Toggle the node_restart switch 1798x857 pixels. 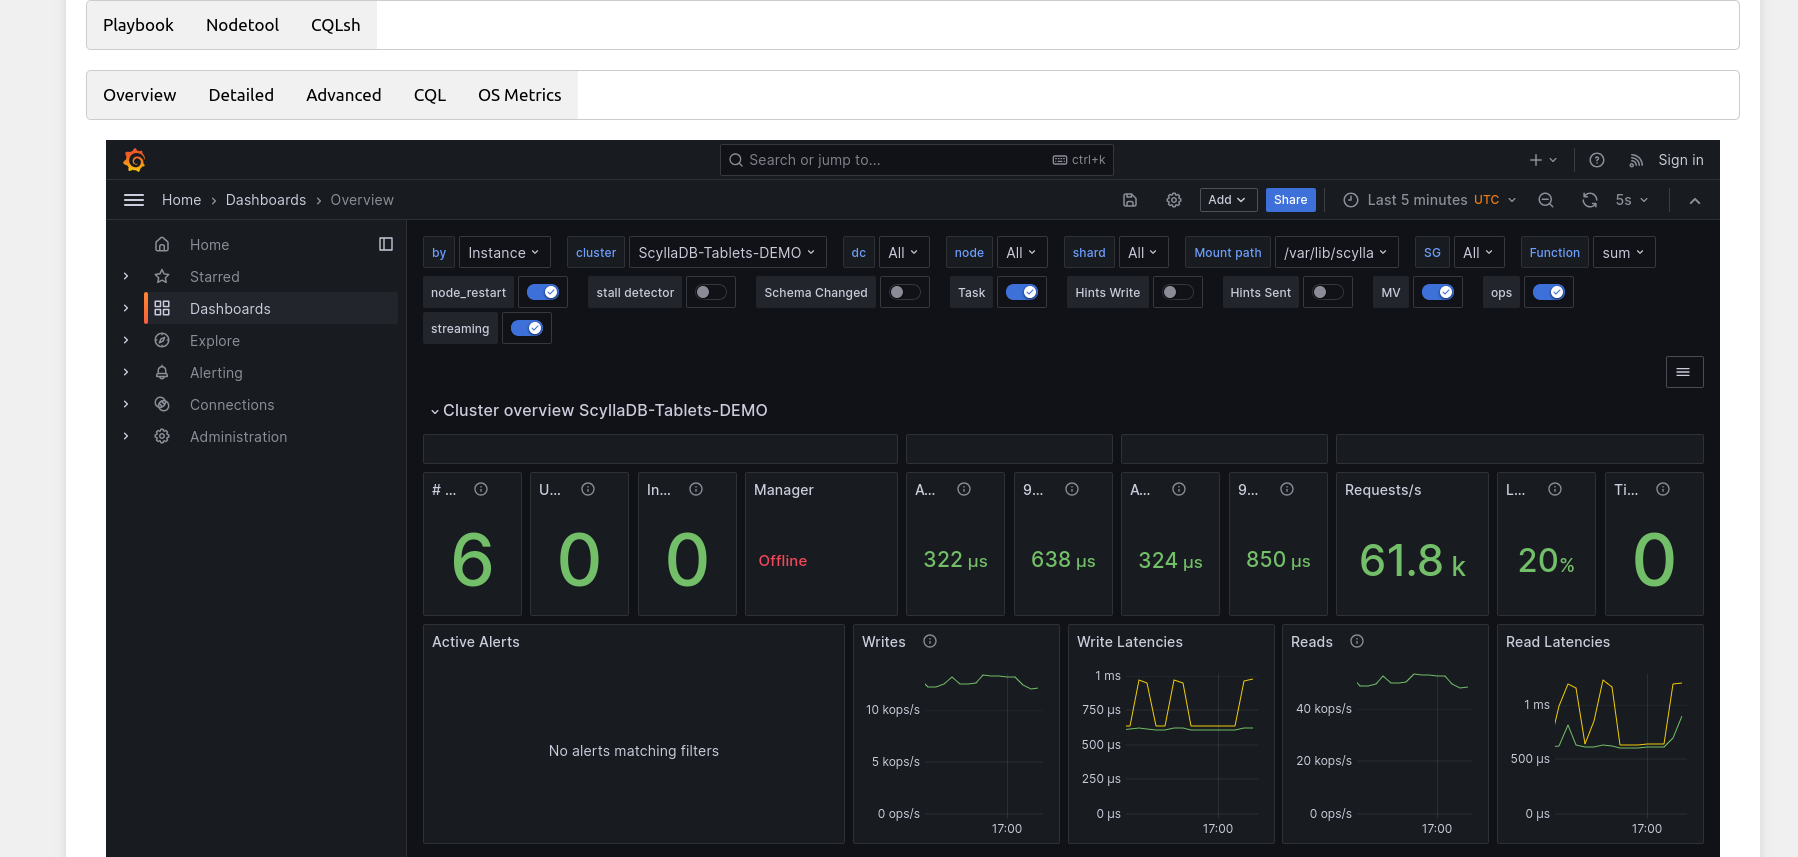pyautogui.click(x=543, y=292)
